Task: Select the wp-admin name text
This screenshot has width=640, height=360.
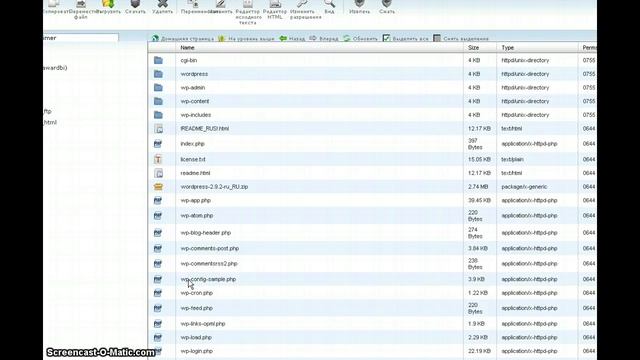Action: pos(193,88)
